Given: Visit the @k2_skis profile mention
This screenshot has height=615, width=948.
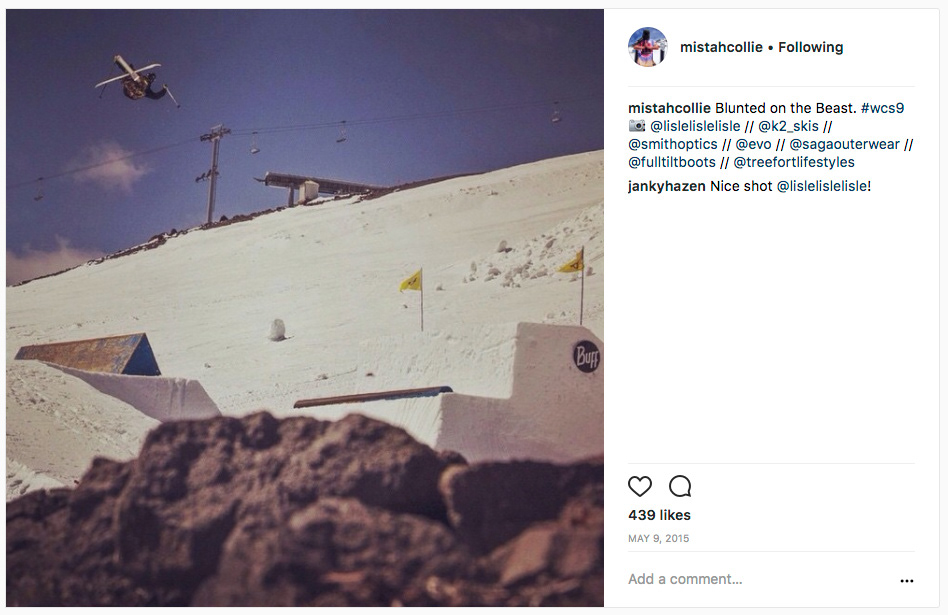Looking at the screenshot, I should 788,126.
